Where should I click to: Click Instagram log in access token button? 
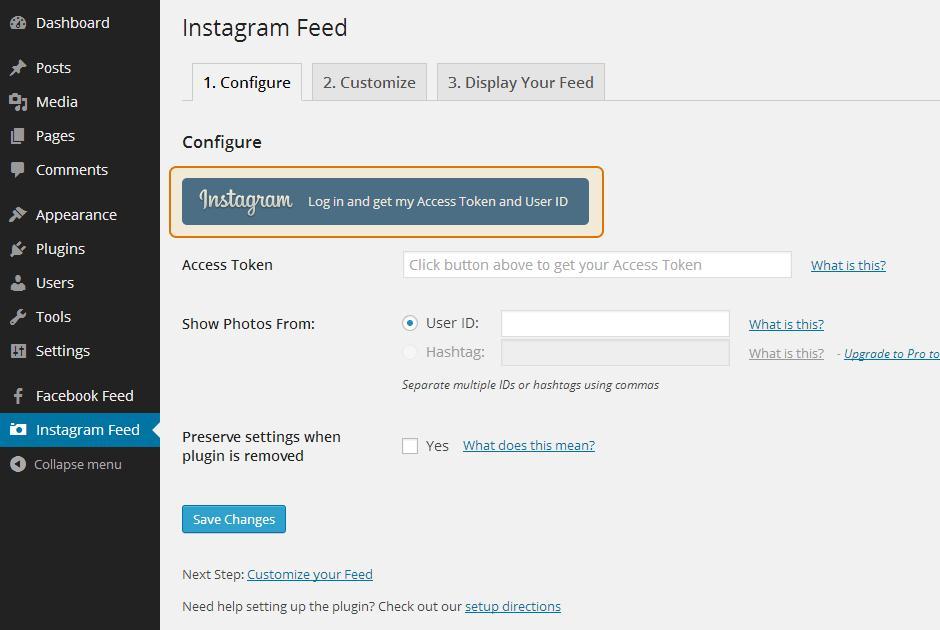(x=385, y=201)
